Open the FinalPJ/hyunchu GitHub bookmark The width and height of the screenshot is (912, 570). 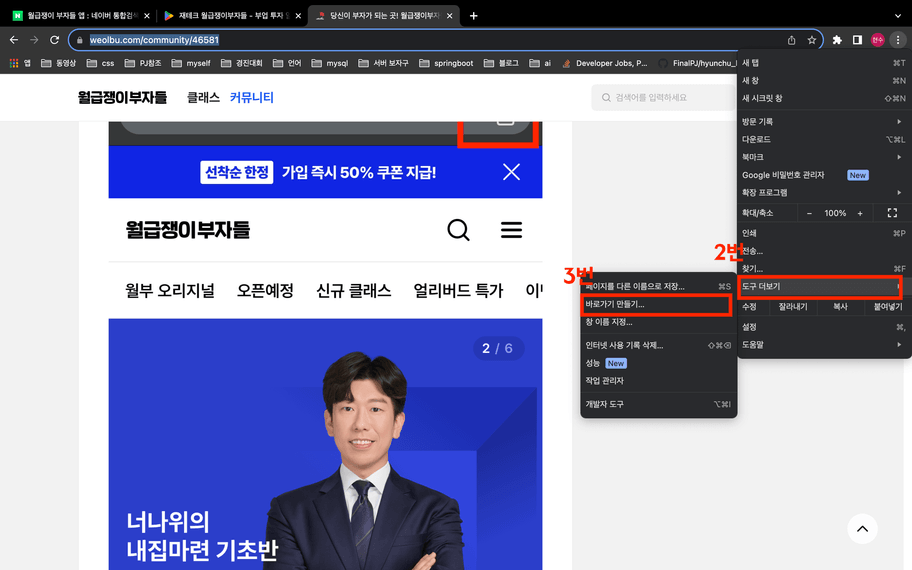click(697, 63)
